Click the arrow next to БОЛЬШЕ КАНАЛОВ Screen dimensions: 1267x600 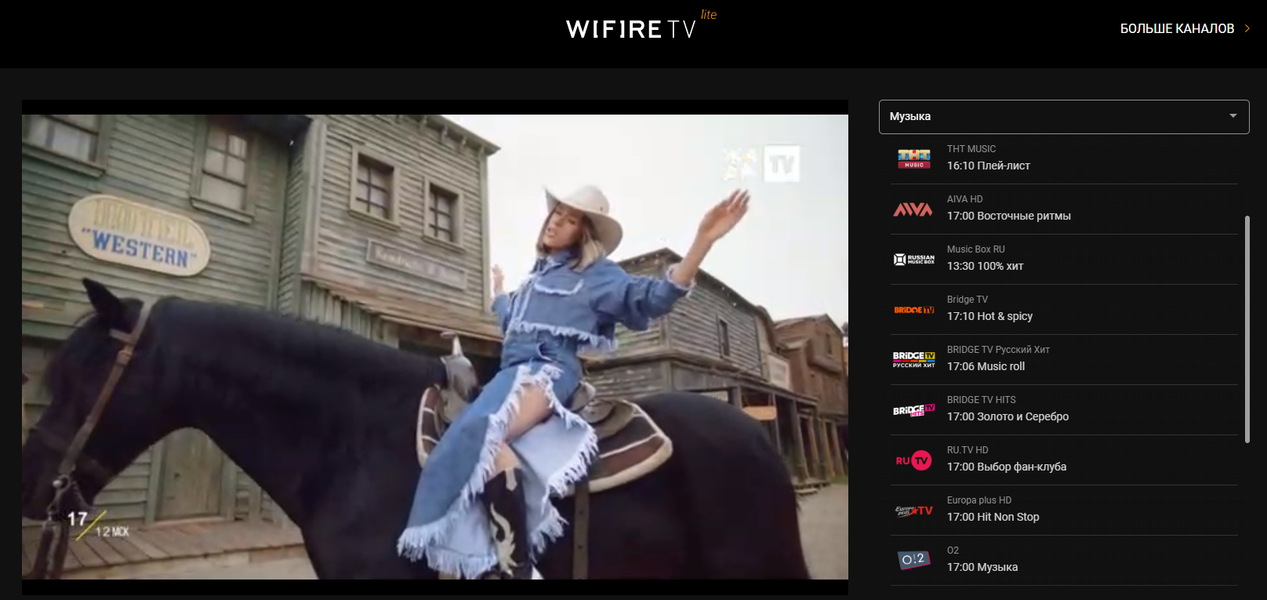point(1247,29)
